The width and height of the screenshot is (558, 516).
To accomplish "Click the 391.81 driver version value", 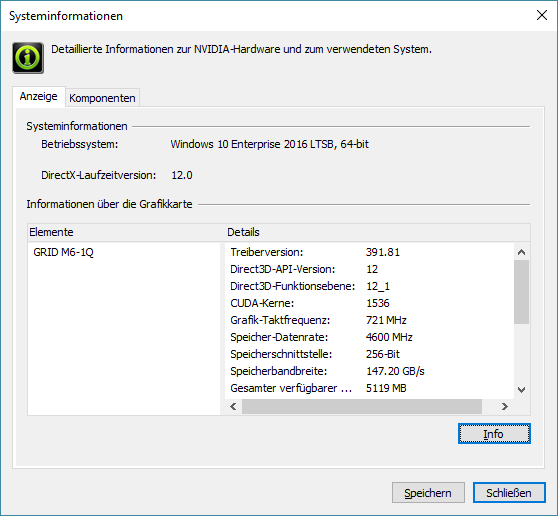I will click(x=383, y=252).
